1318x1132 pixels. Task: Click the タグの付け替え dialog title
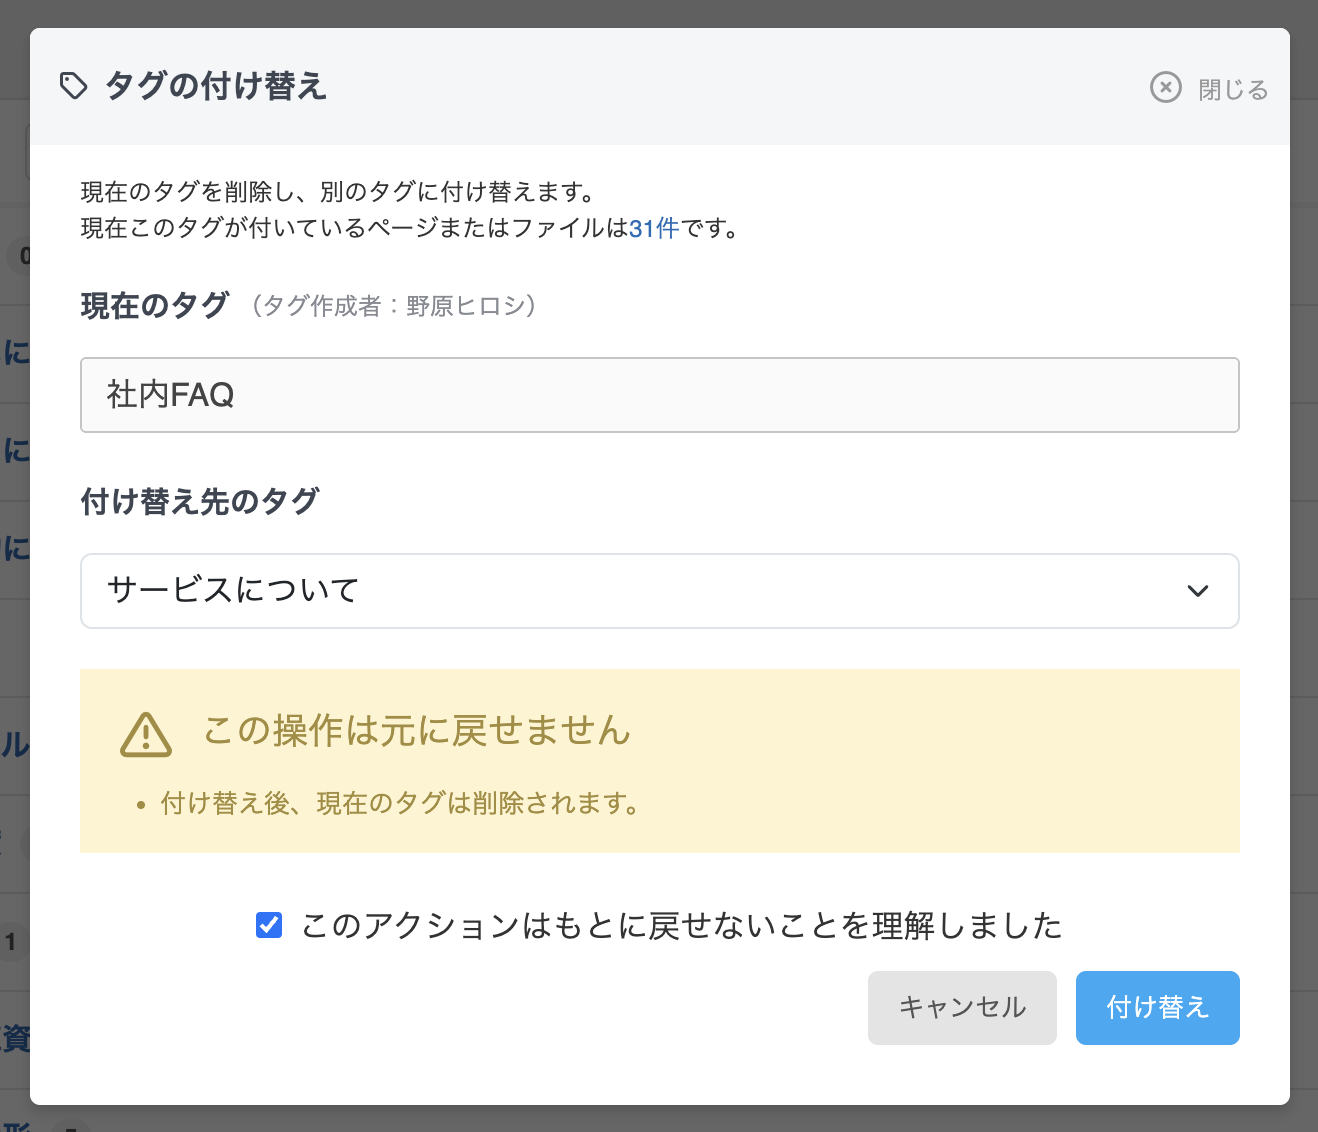coord(216,87)
